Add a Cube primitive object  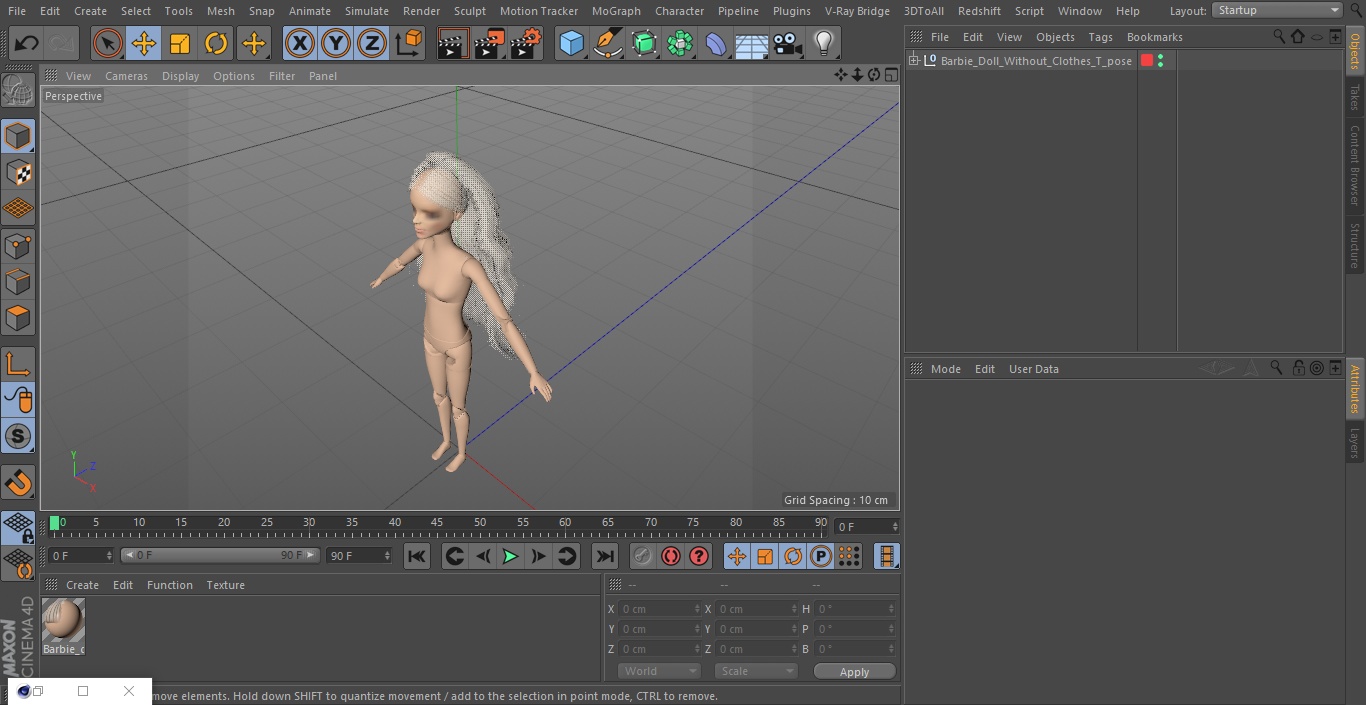[571, 43]
